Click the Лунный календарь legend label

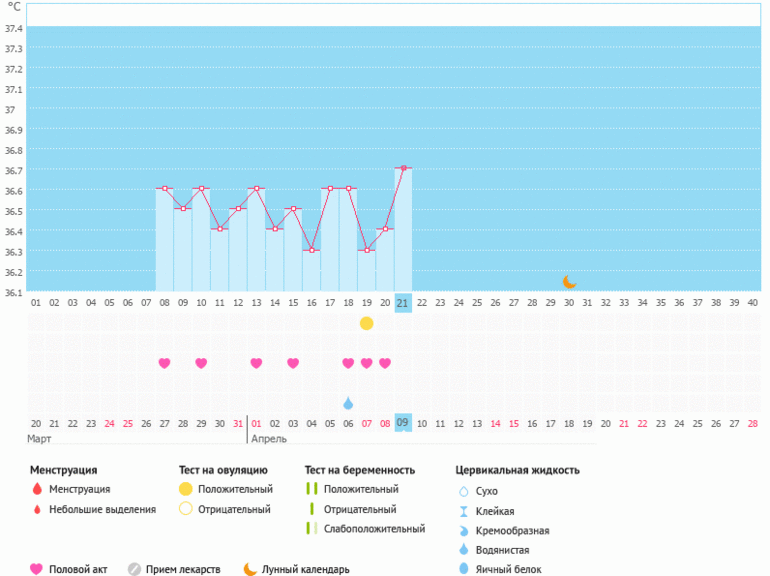305,569
